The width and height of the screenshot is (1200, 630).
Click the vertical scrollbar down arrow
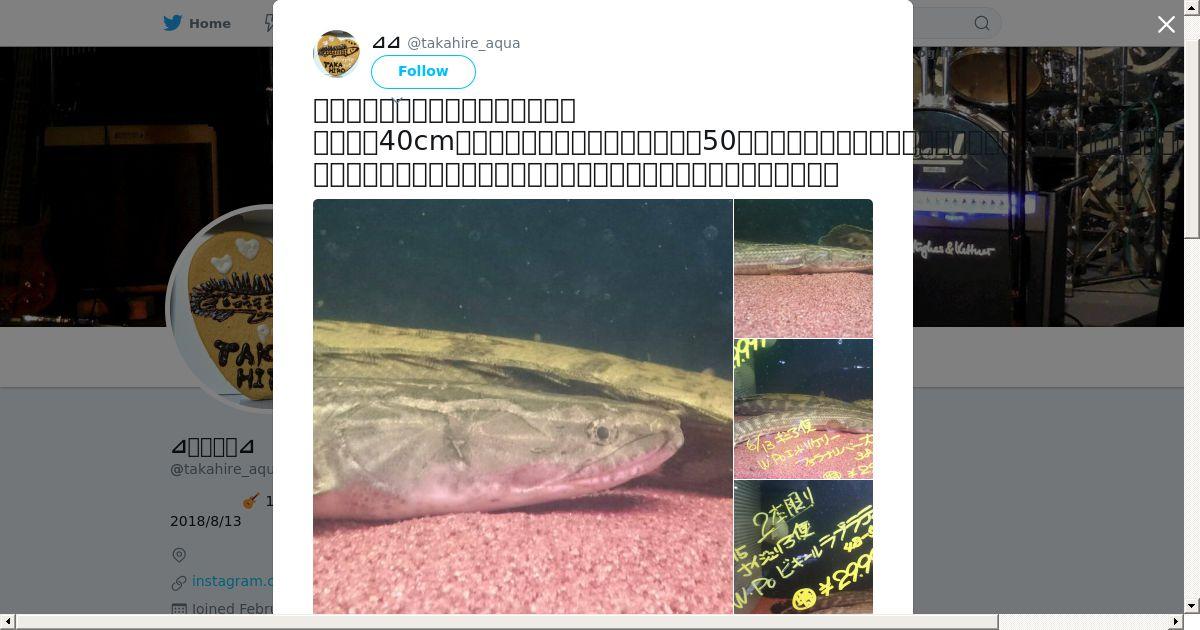pyautogui.click(x=1192, y=606)
